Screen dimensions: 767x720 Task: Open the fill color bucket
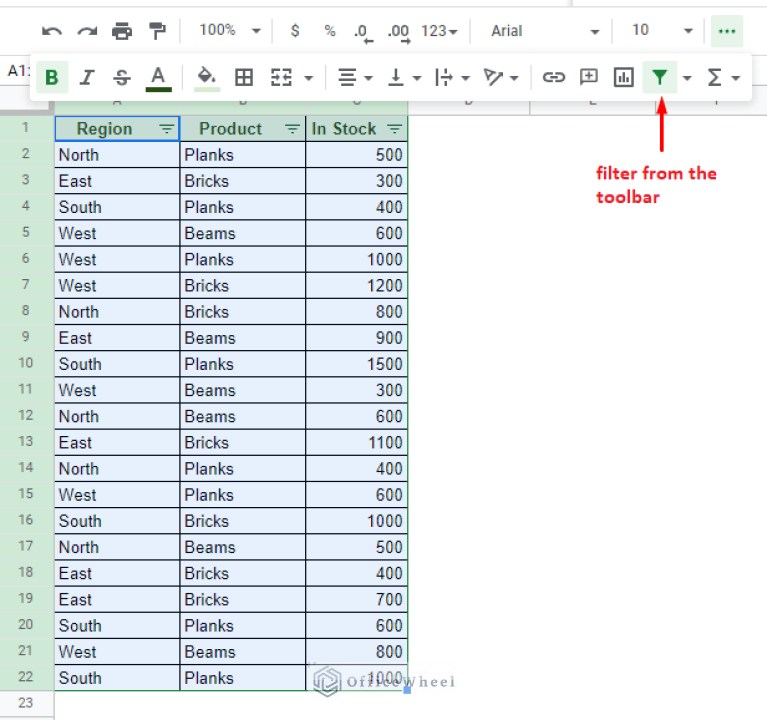206,77
